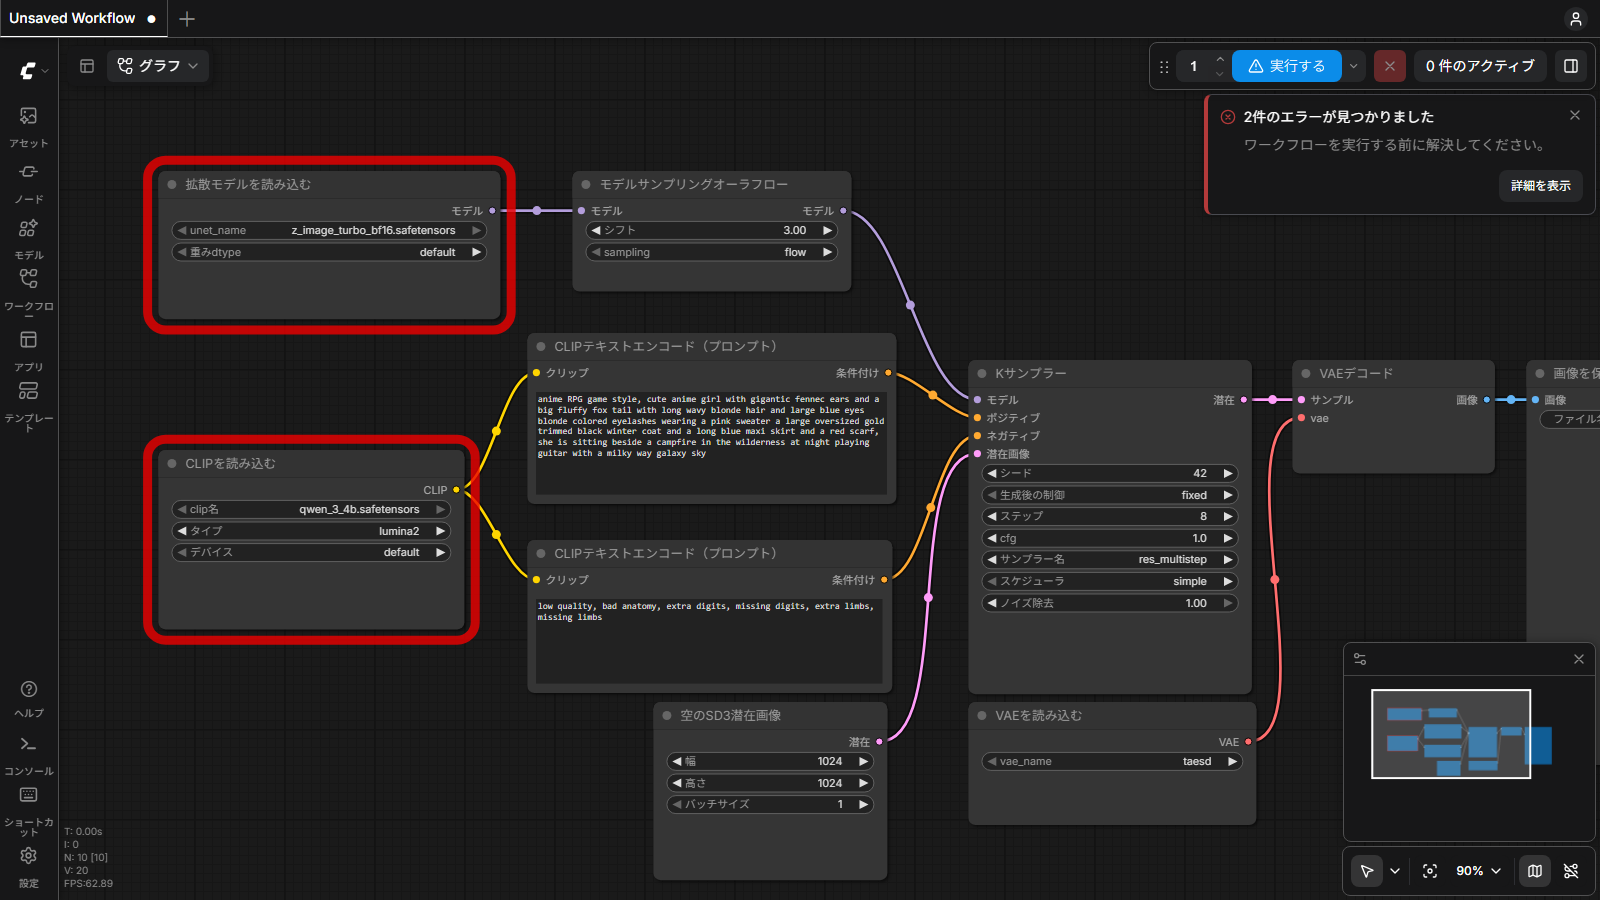The image size is (1600, 900).
Task: Open 0 件のアクティブ queue button
Action: 1480,66
